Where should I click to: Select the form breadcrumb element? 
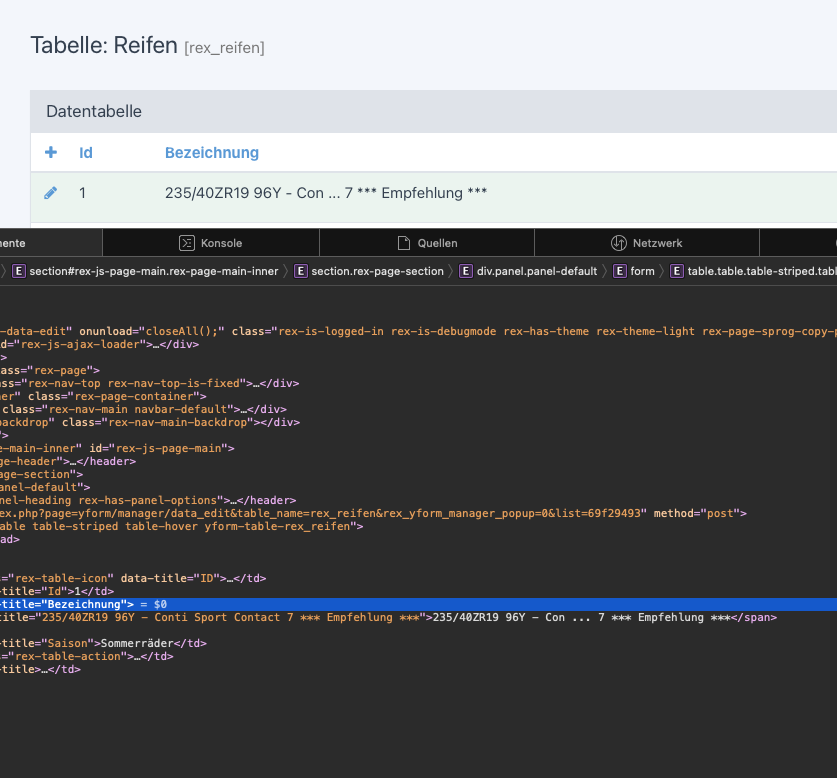(x=634, y=271)
